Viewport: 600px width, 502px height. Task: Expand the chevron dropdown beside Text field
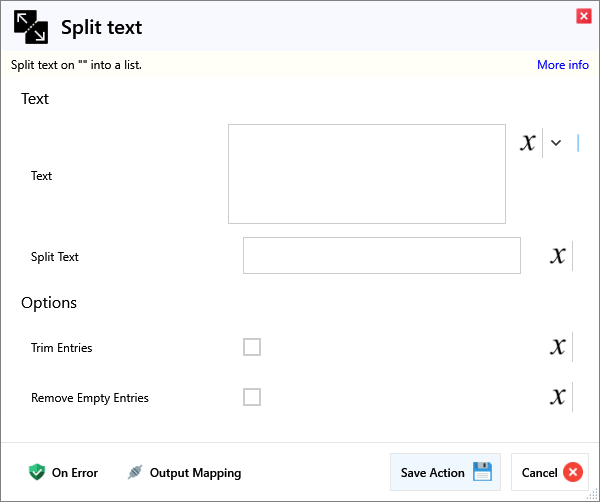click(556, 143)
